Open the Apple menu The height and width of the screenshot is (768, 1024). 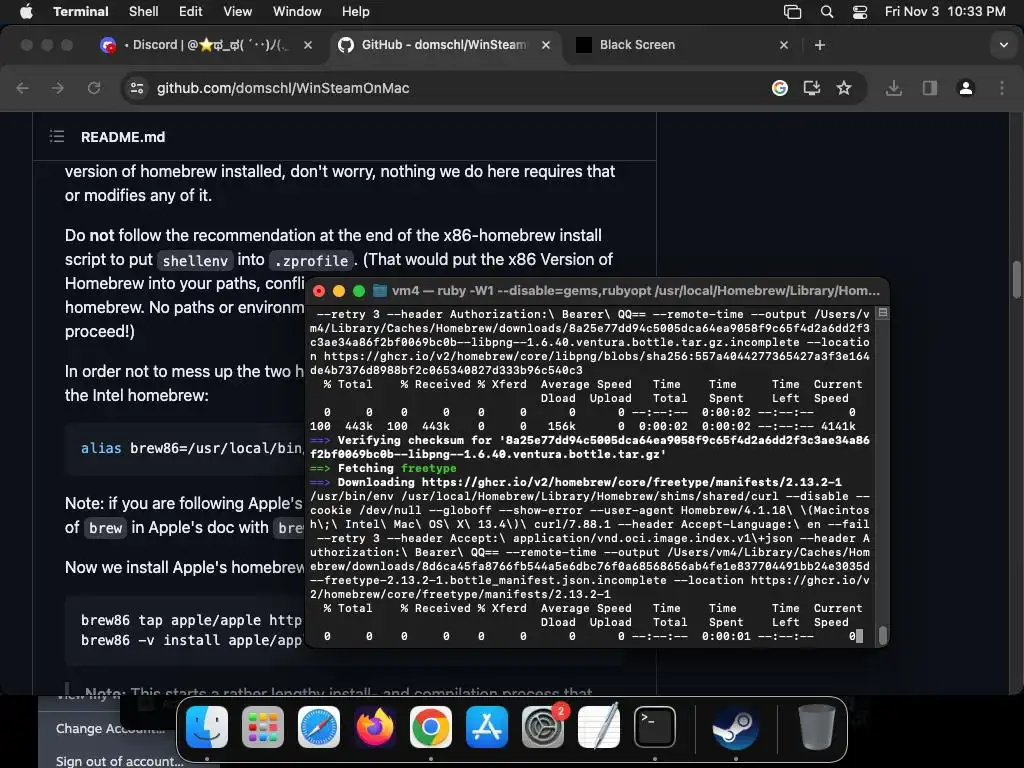pyautogui.click(x=26, y=11)
